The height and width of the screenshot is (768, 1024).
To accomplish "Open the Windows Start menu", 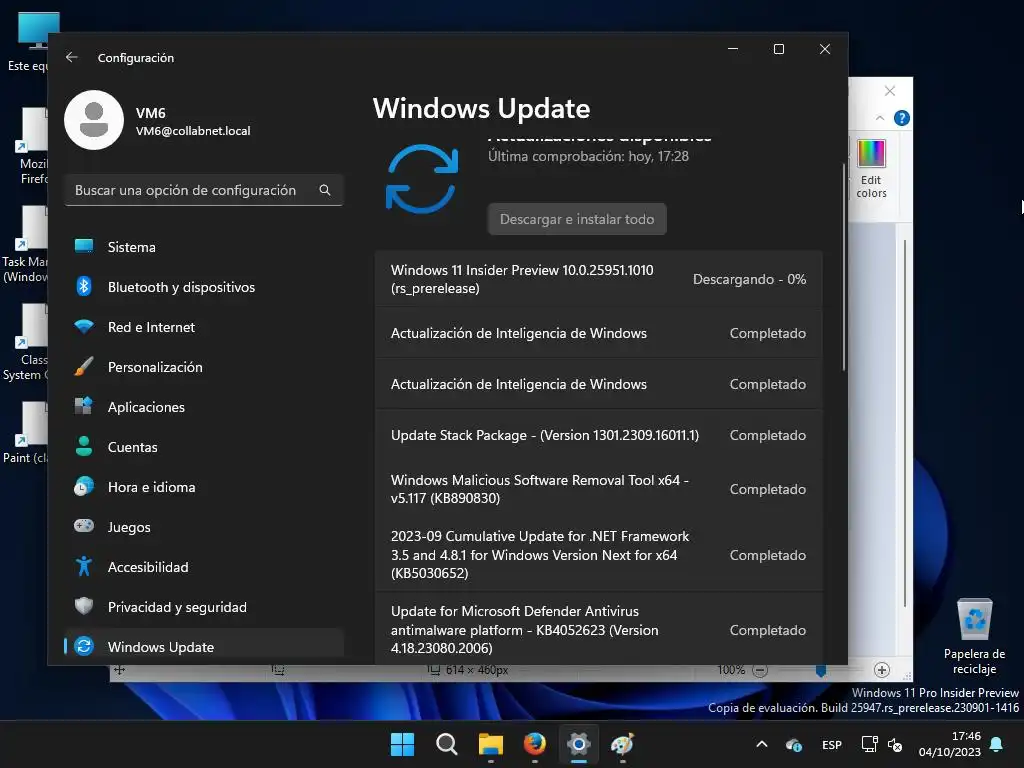I will [x=402, y=744].
